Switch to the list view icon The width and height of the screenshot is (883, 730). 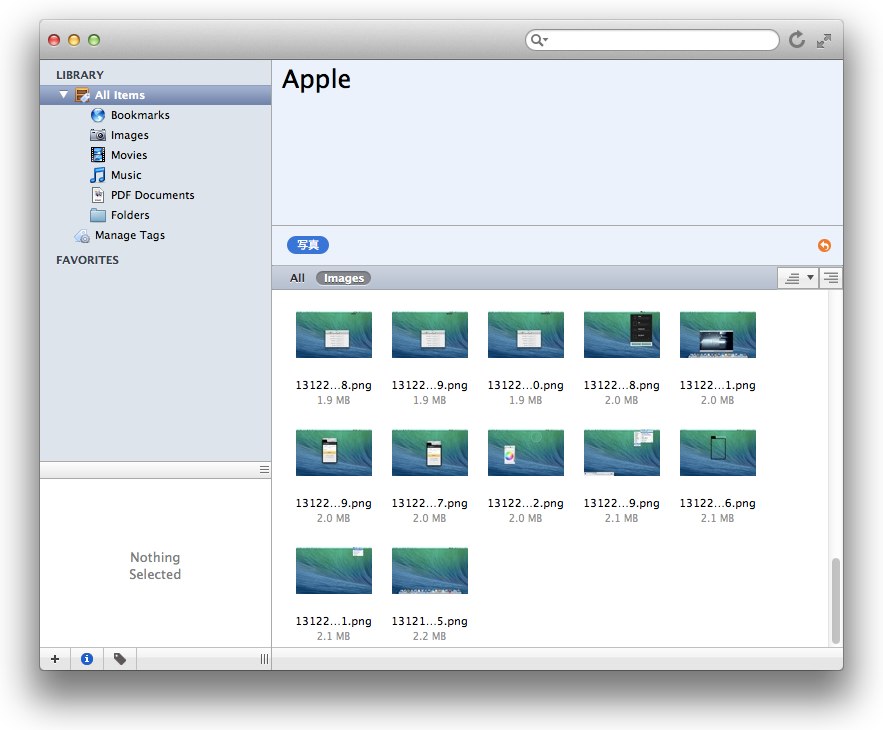[x=831, y=278]
